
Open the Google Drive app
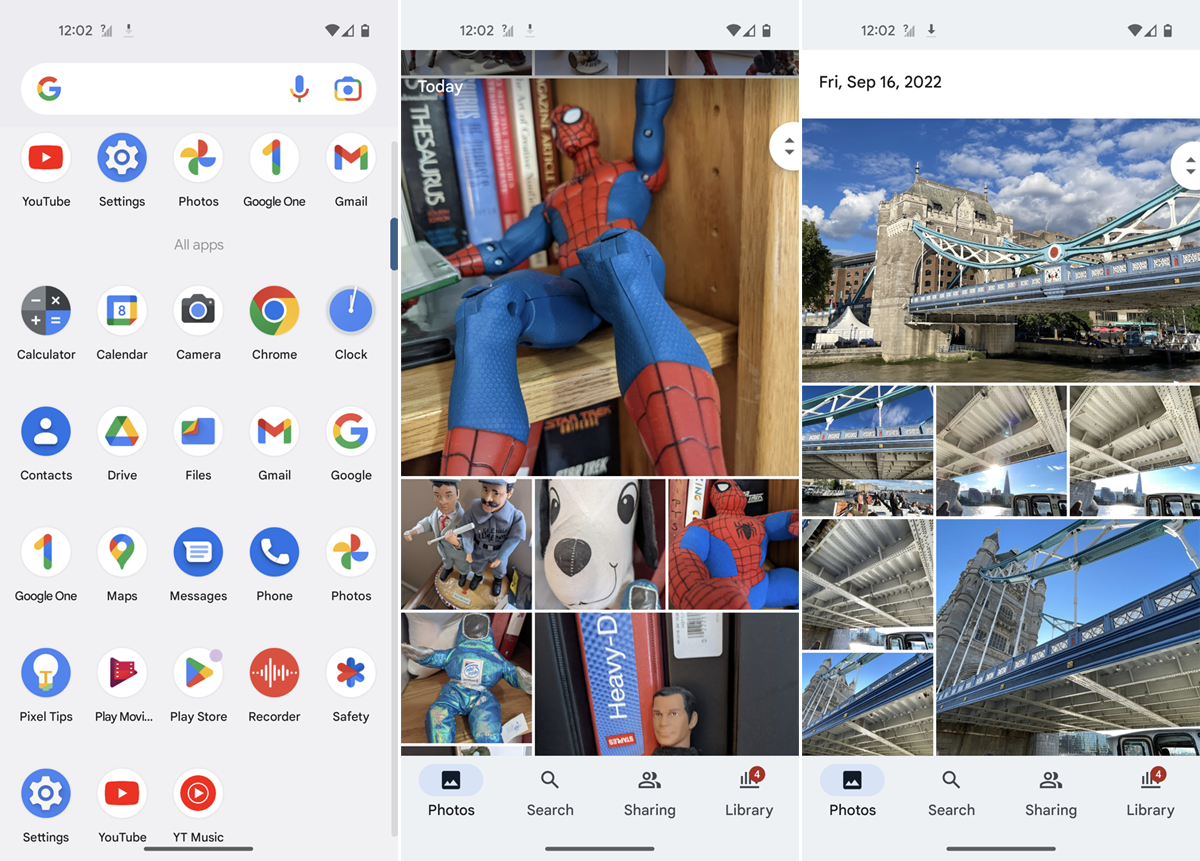(122, 432)
